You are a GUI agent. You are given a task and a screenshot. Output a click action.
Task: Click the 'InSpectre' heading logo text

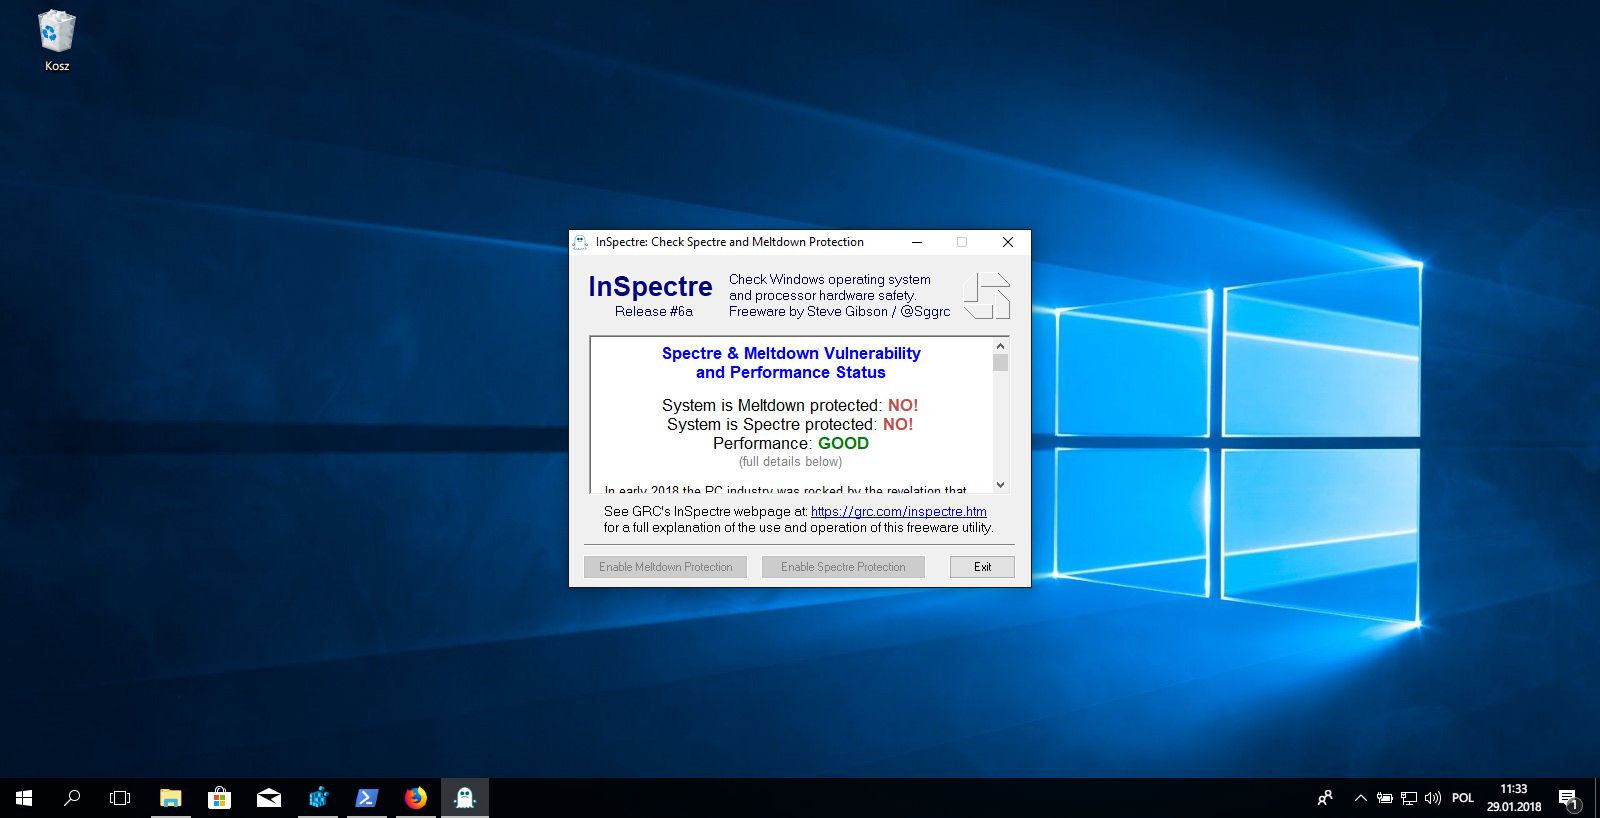(x=650, y=286)
